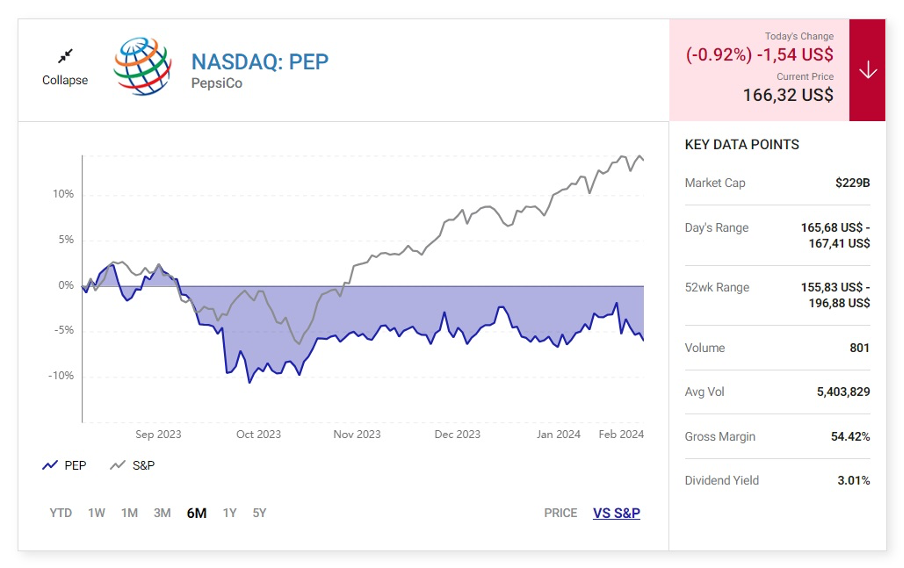
Task: Click the PepsiCo globe logo
Action: pyautogui.click(x=144, y=66)
